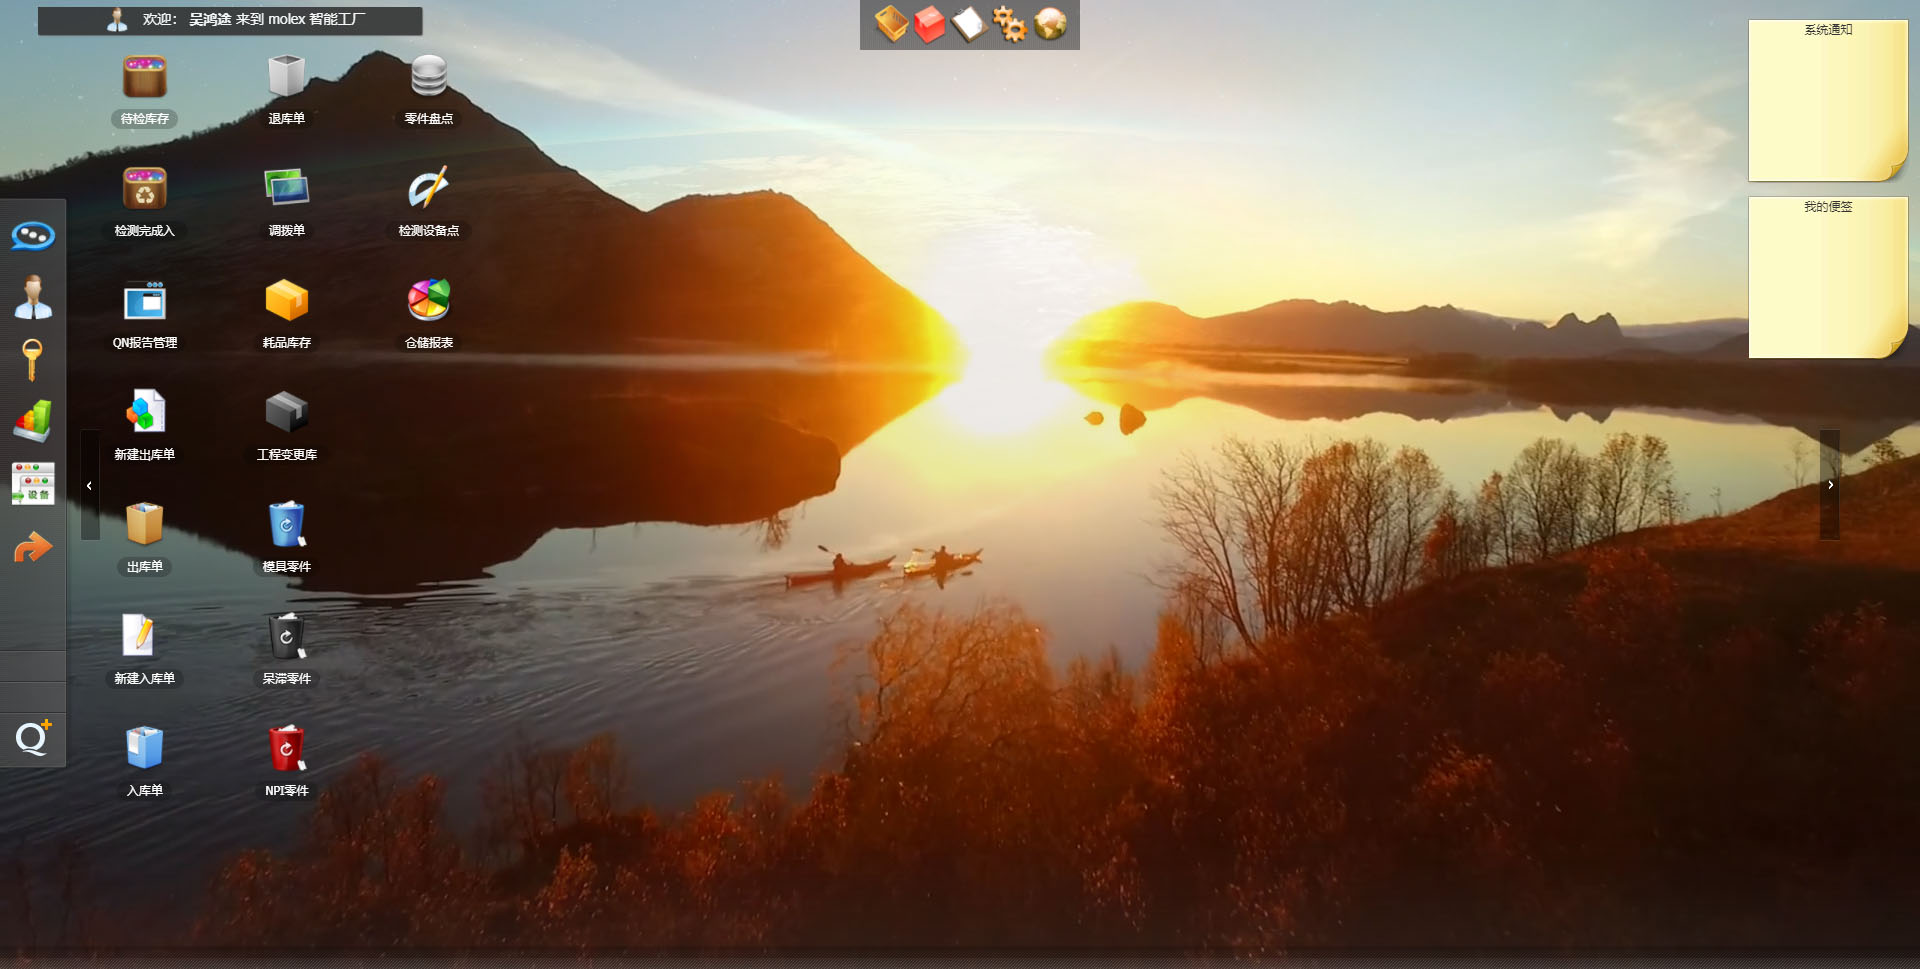Expand panel with right chevron arrow
Viewport: 1920px width, 969px height.
coord(1830,485)
